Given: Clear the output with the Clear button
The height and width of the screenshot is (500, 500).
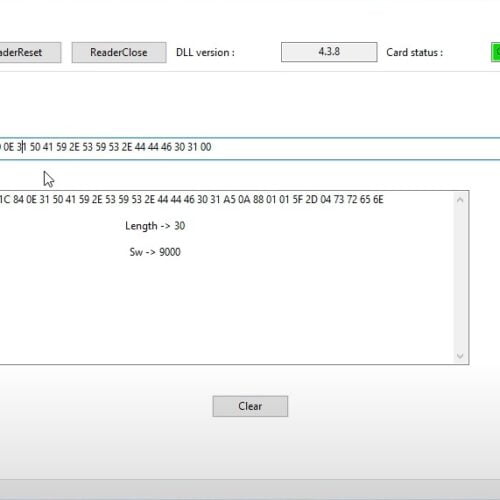Looking at the screenshot, I should (250, 406).
